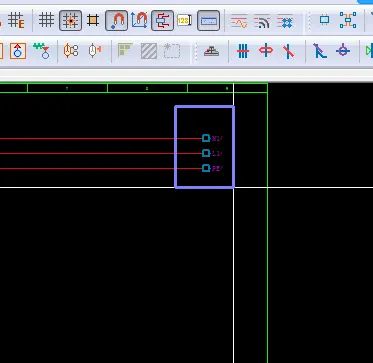Click the blue connected nodes box icon

click(x=348, y=20)
